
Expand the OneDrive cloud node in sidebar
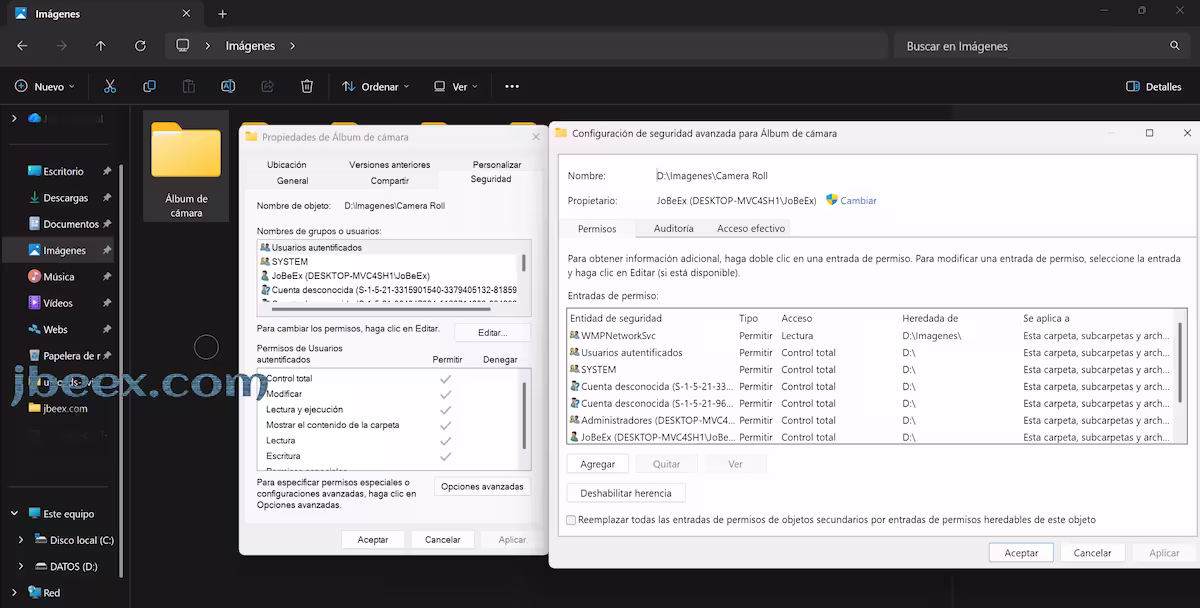point(14,118)
